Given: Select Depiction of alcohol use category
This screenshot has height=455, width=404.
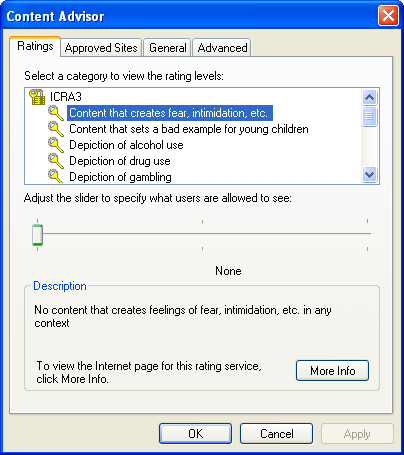Looking at the screenshot, I should (x=126, y=145).
